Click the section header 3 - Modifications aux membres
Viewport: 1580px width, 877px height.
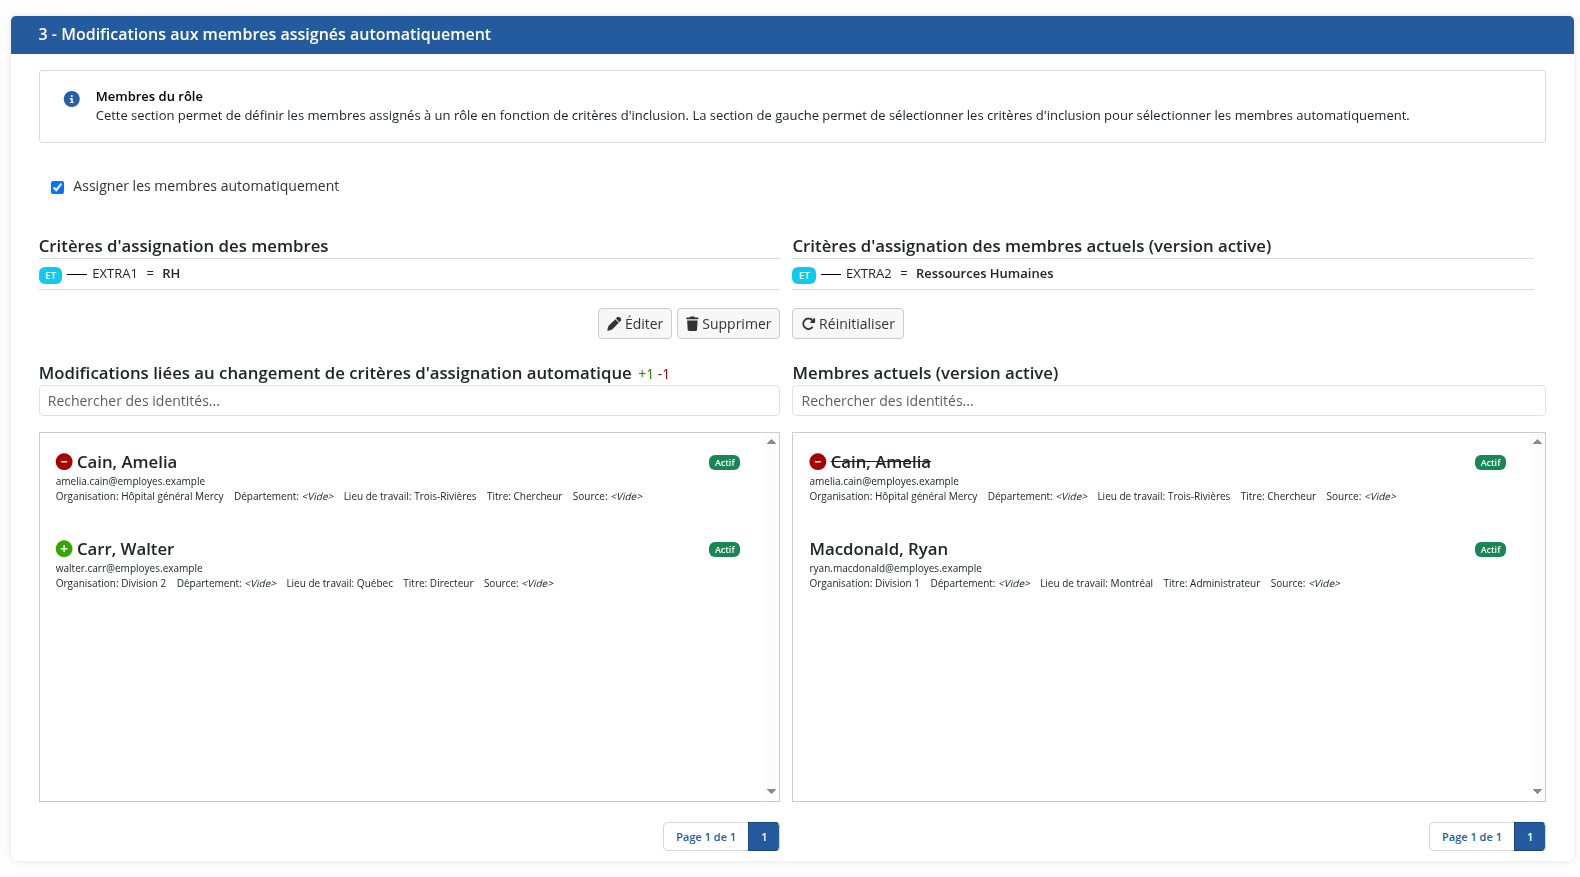pyautogui.click(x=792, y=35)
